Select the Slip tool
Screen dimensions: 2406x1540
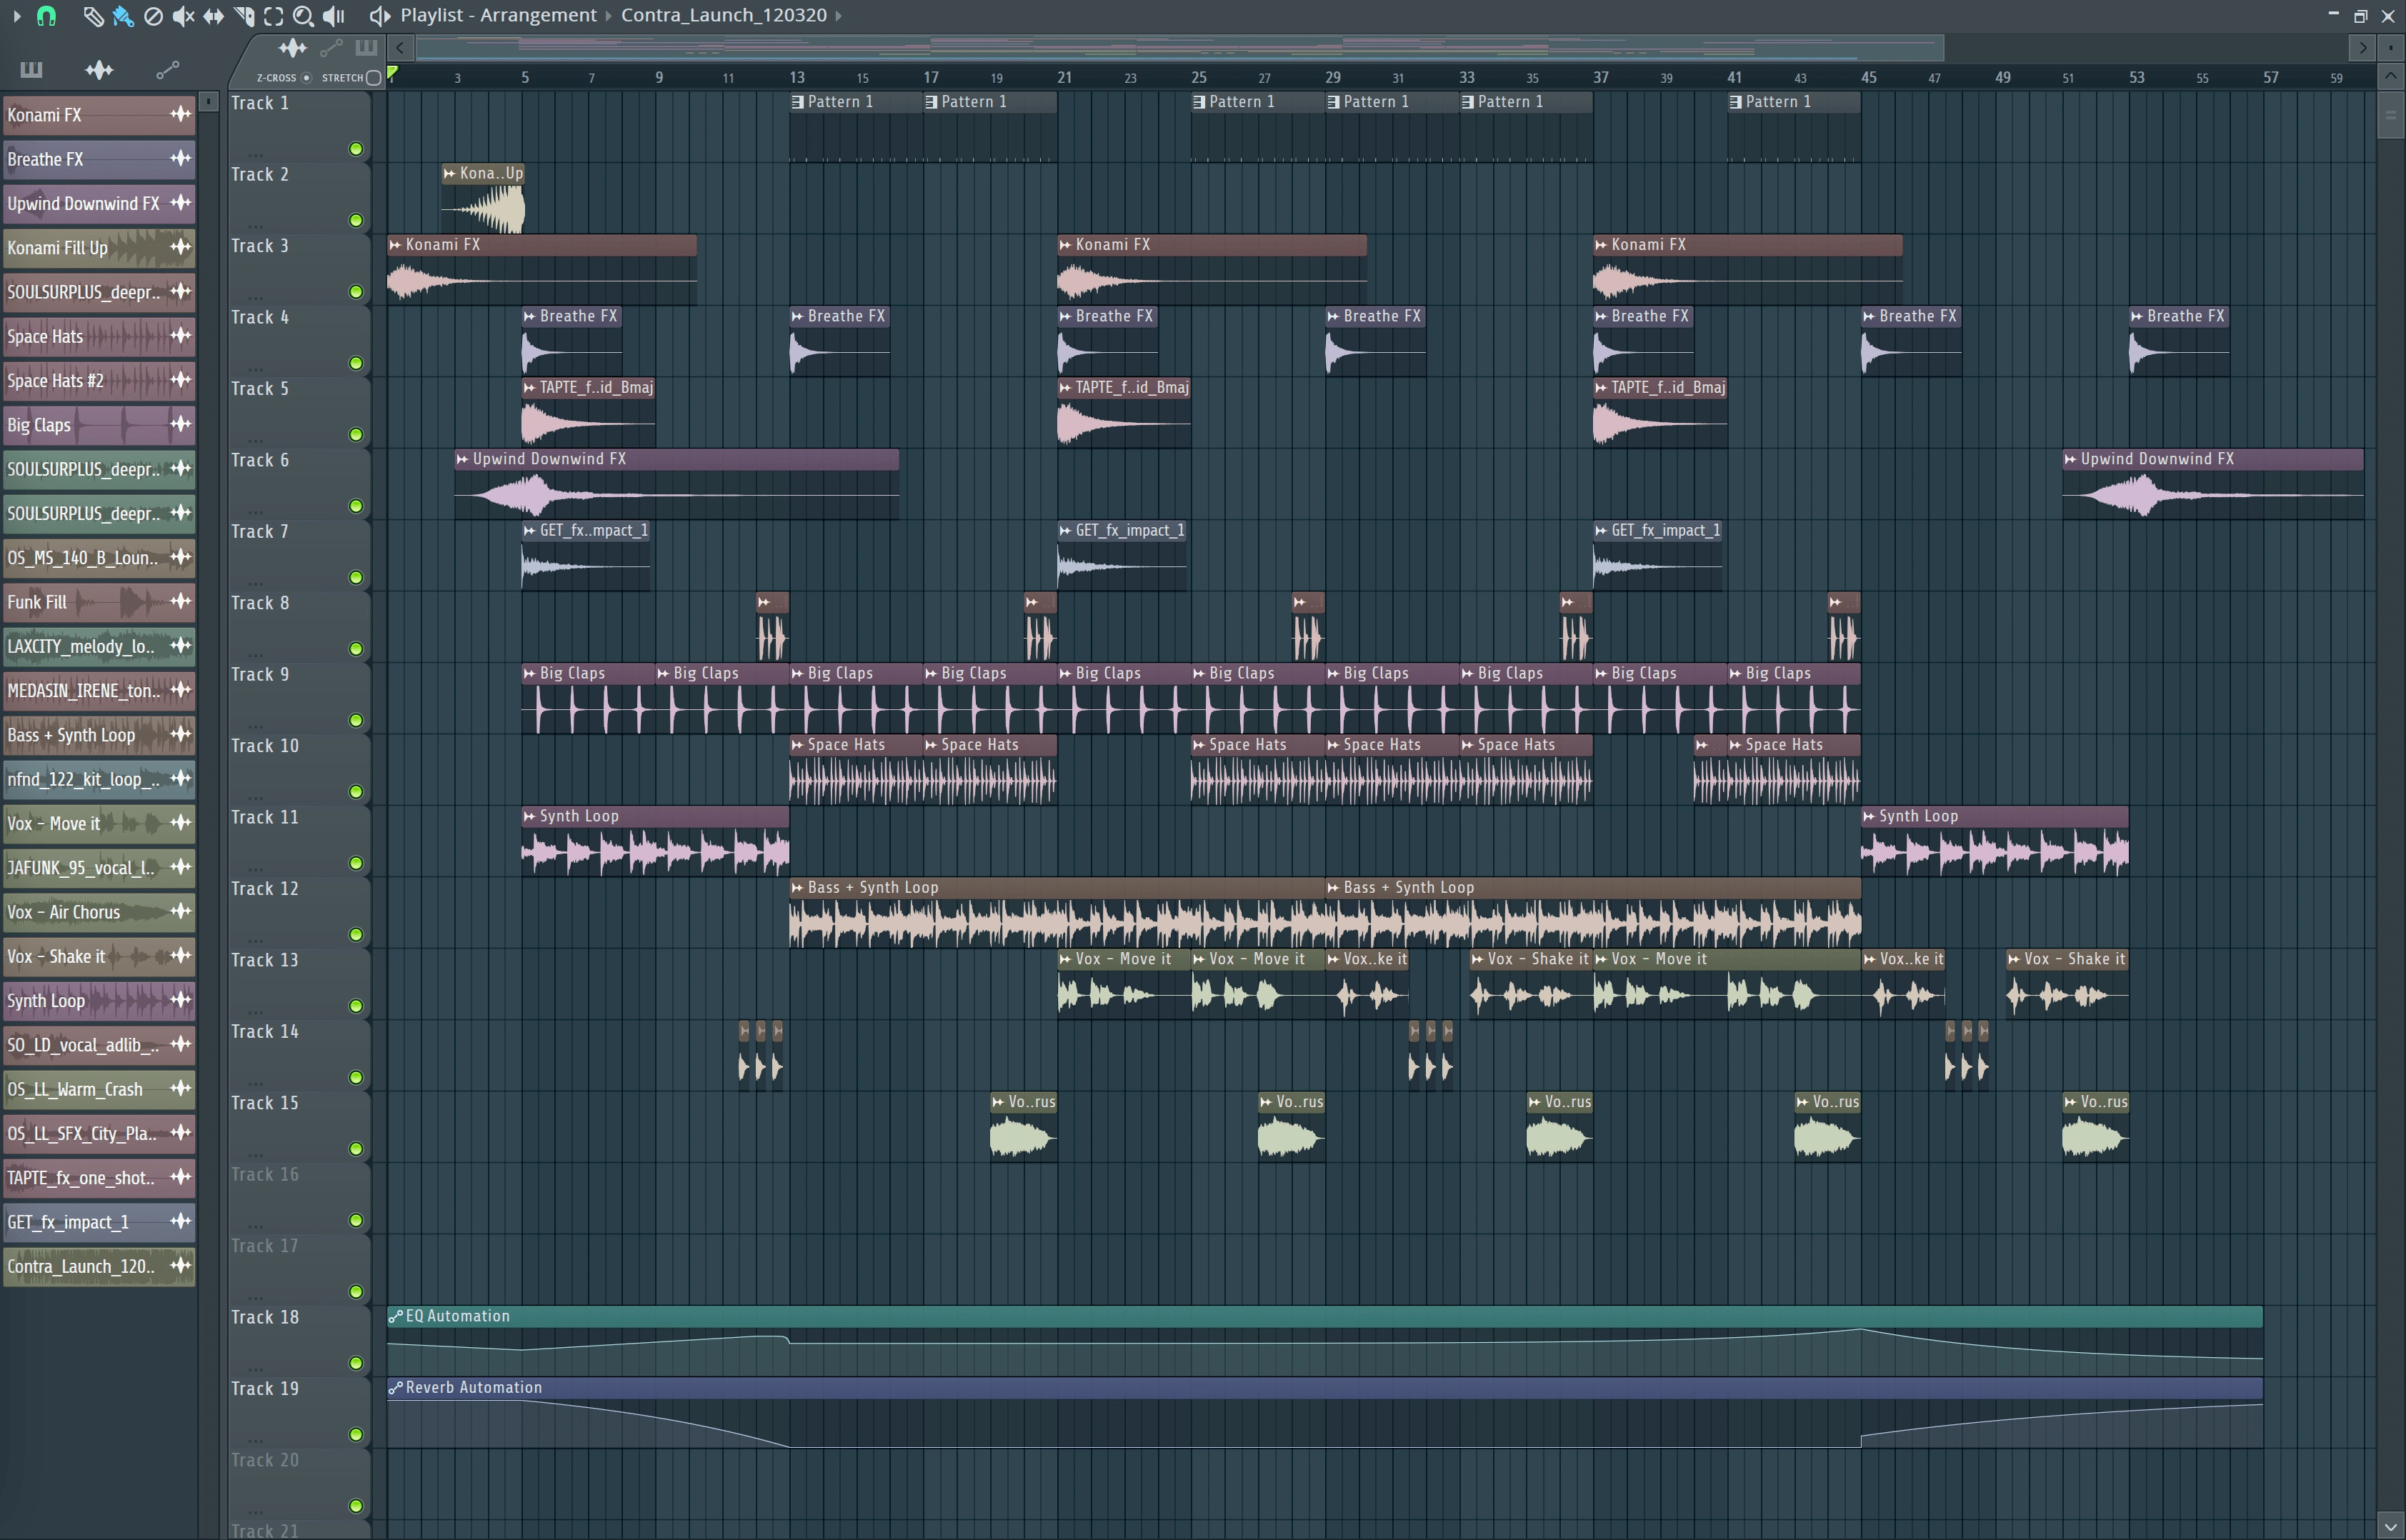pyautogui.click(x=213, y=16)
